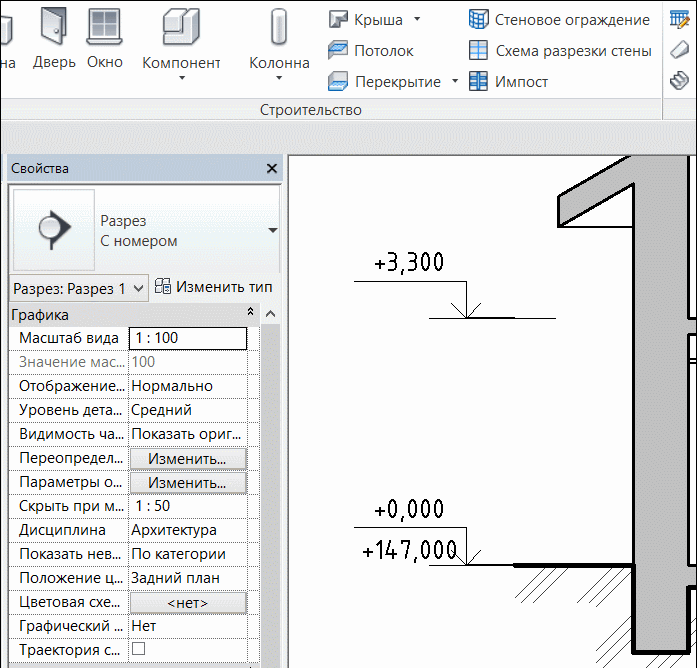Select the +3,300 elevation label
This screenshot has height=668, width=697.
[x=409, y=262]
